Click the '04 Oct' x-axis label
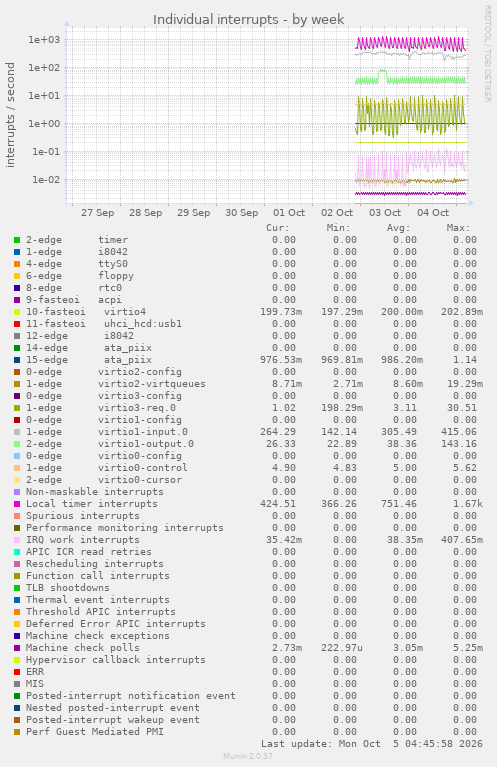Viewport: 497px width, 767px height. pyautogui.click(x=433, y=213)
